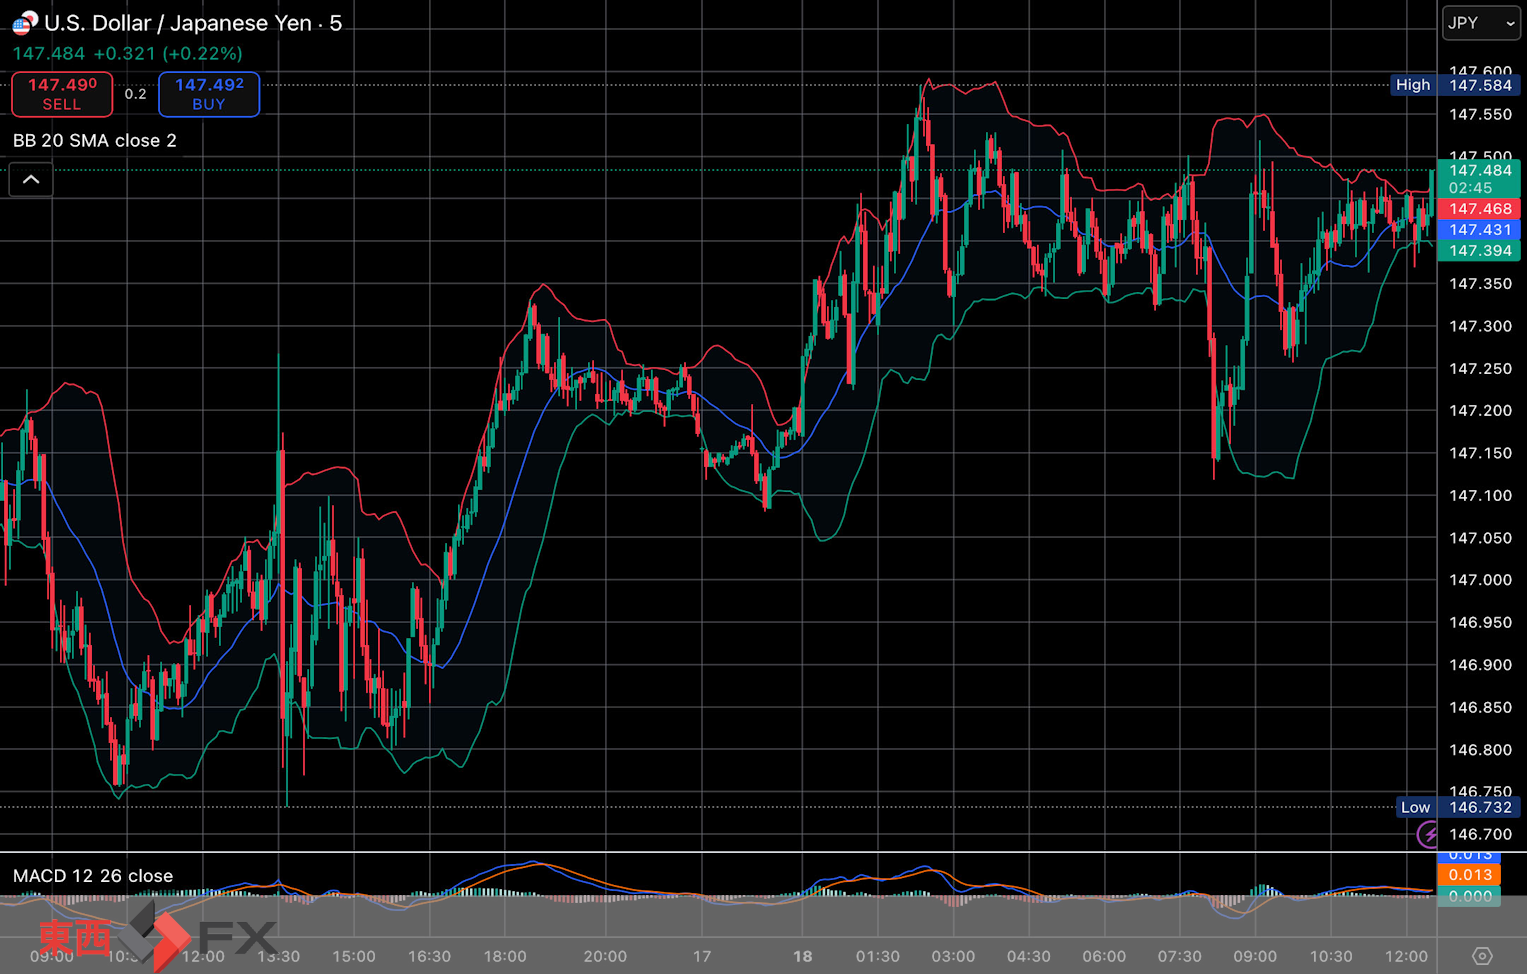Click the orange 0.013 MACD signal value label

pyautogui.click(x=1469, y=875)
